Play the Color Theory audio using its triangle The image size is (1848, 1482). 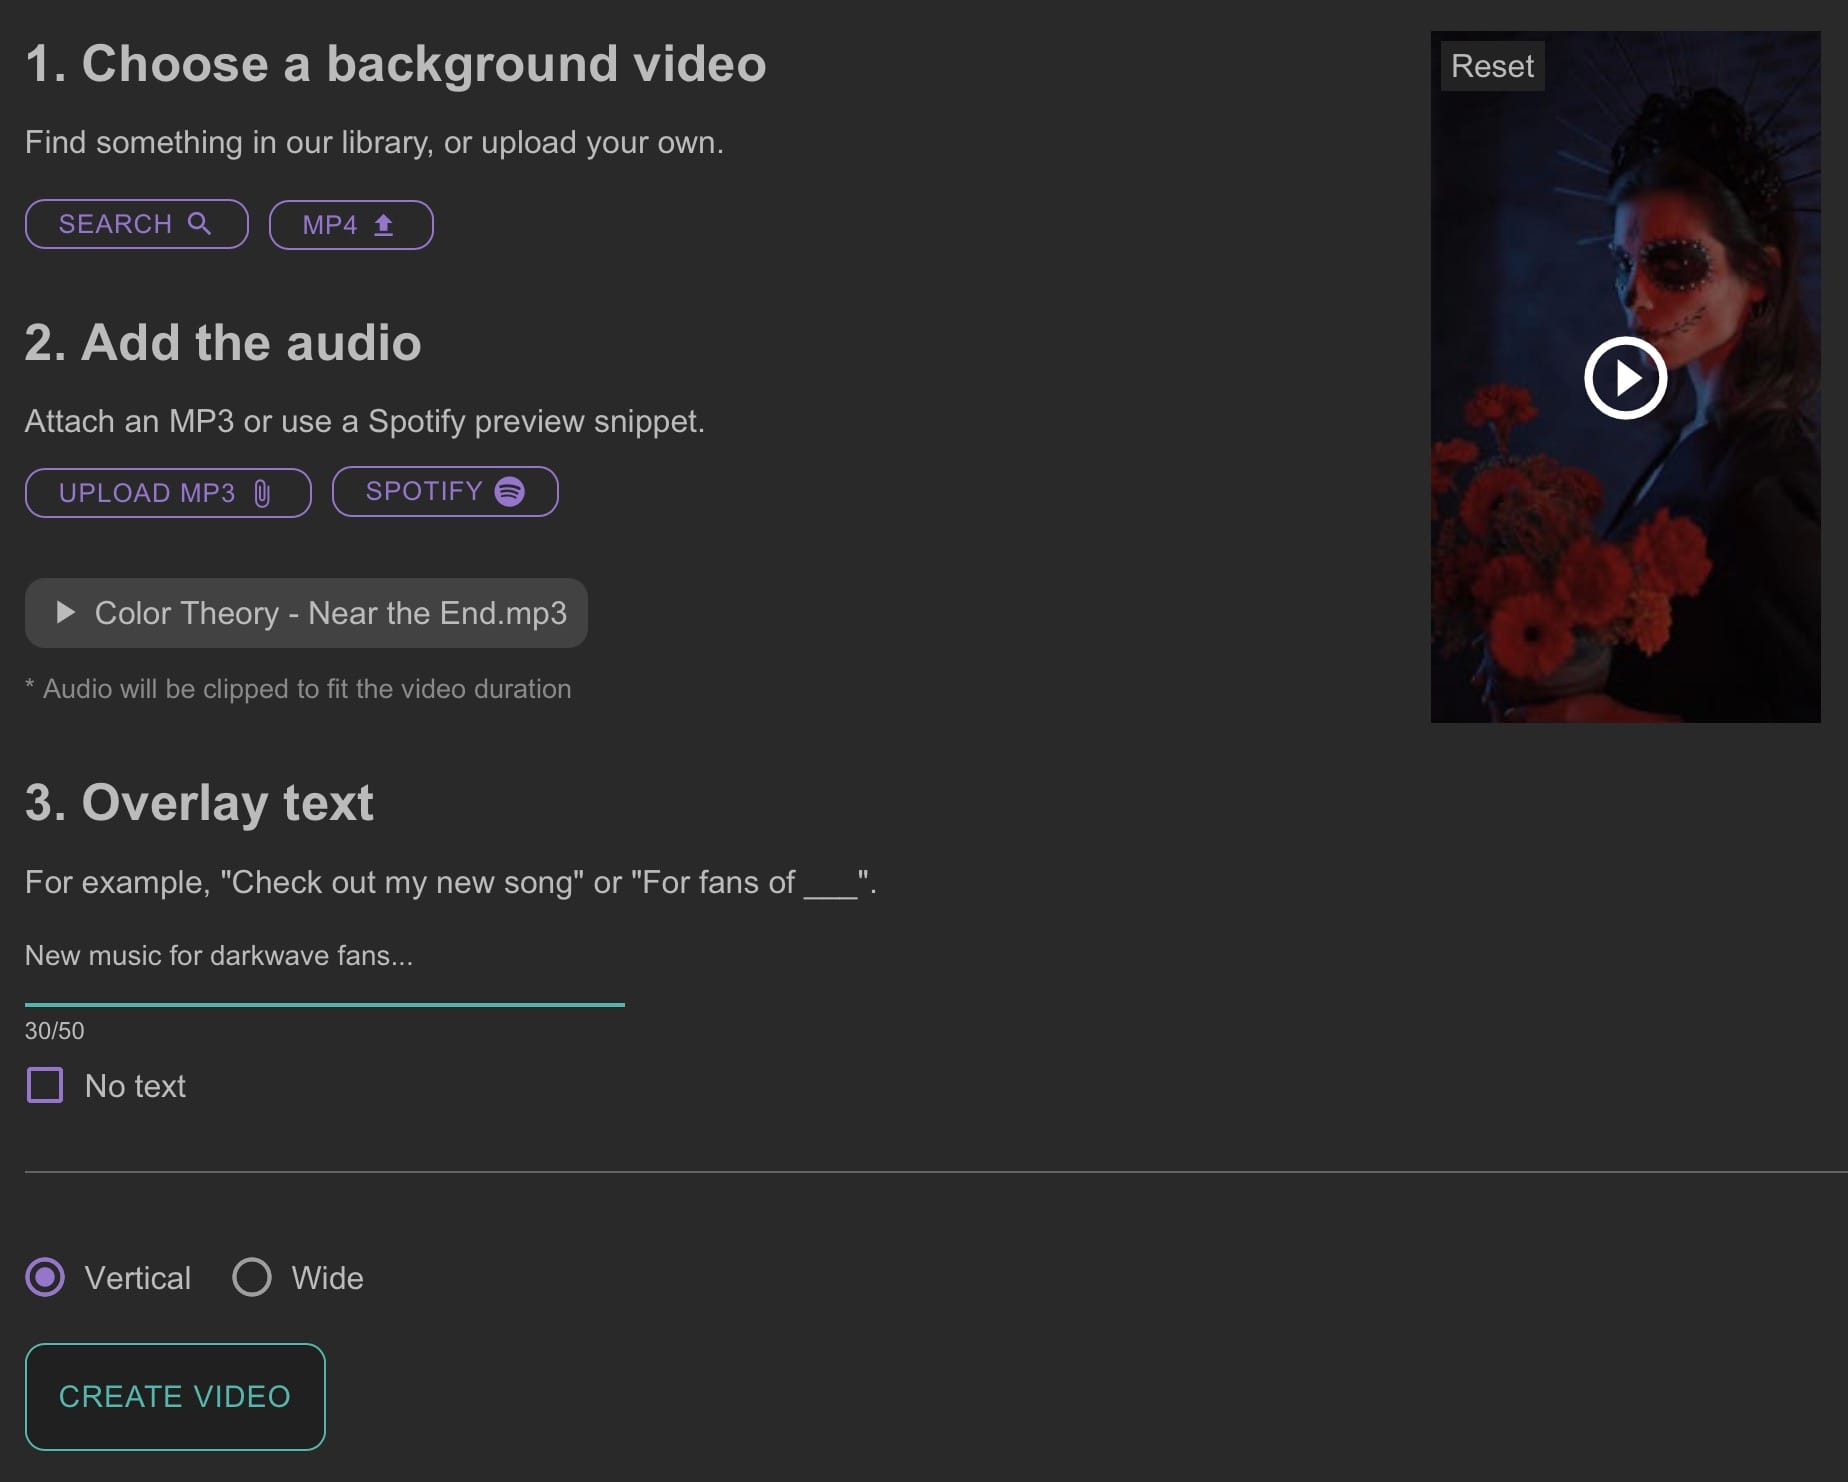tap(66, 612)
